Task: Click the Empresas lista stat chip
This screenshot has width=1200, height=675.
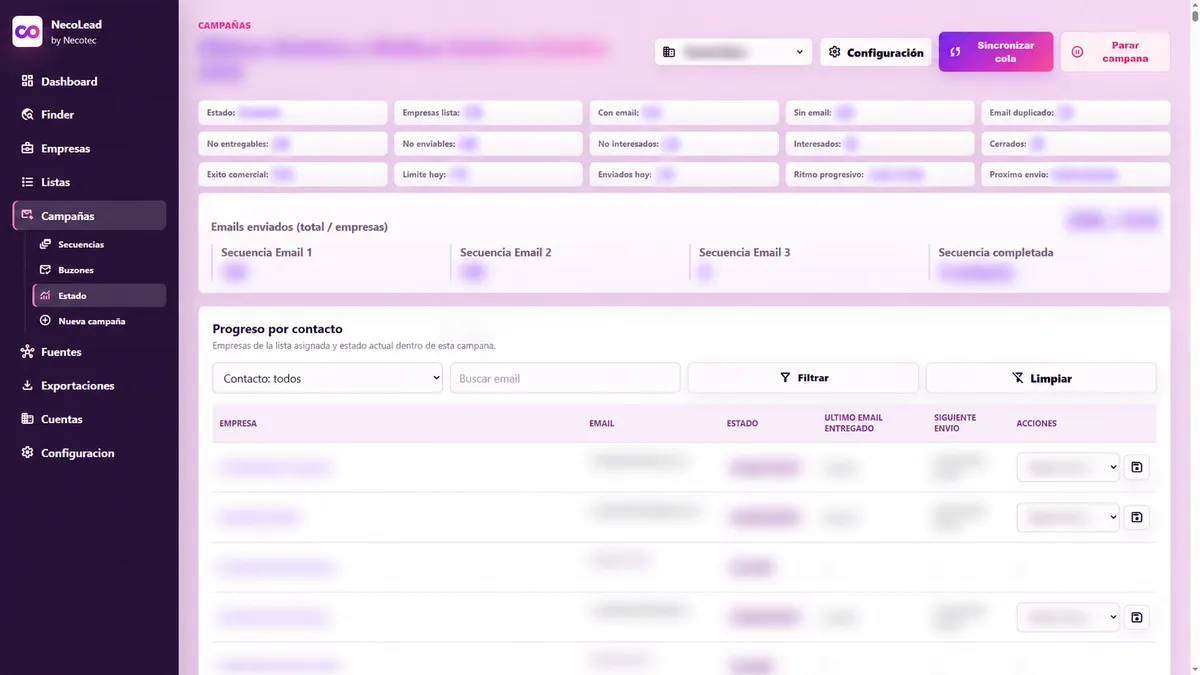Action: [488, 113]
